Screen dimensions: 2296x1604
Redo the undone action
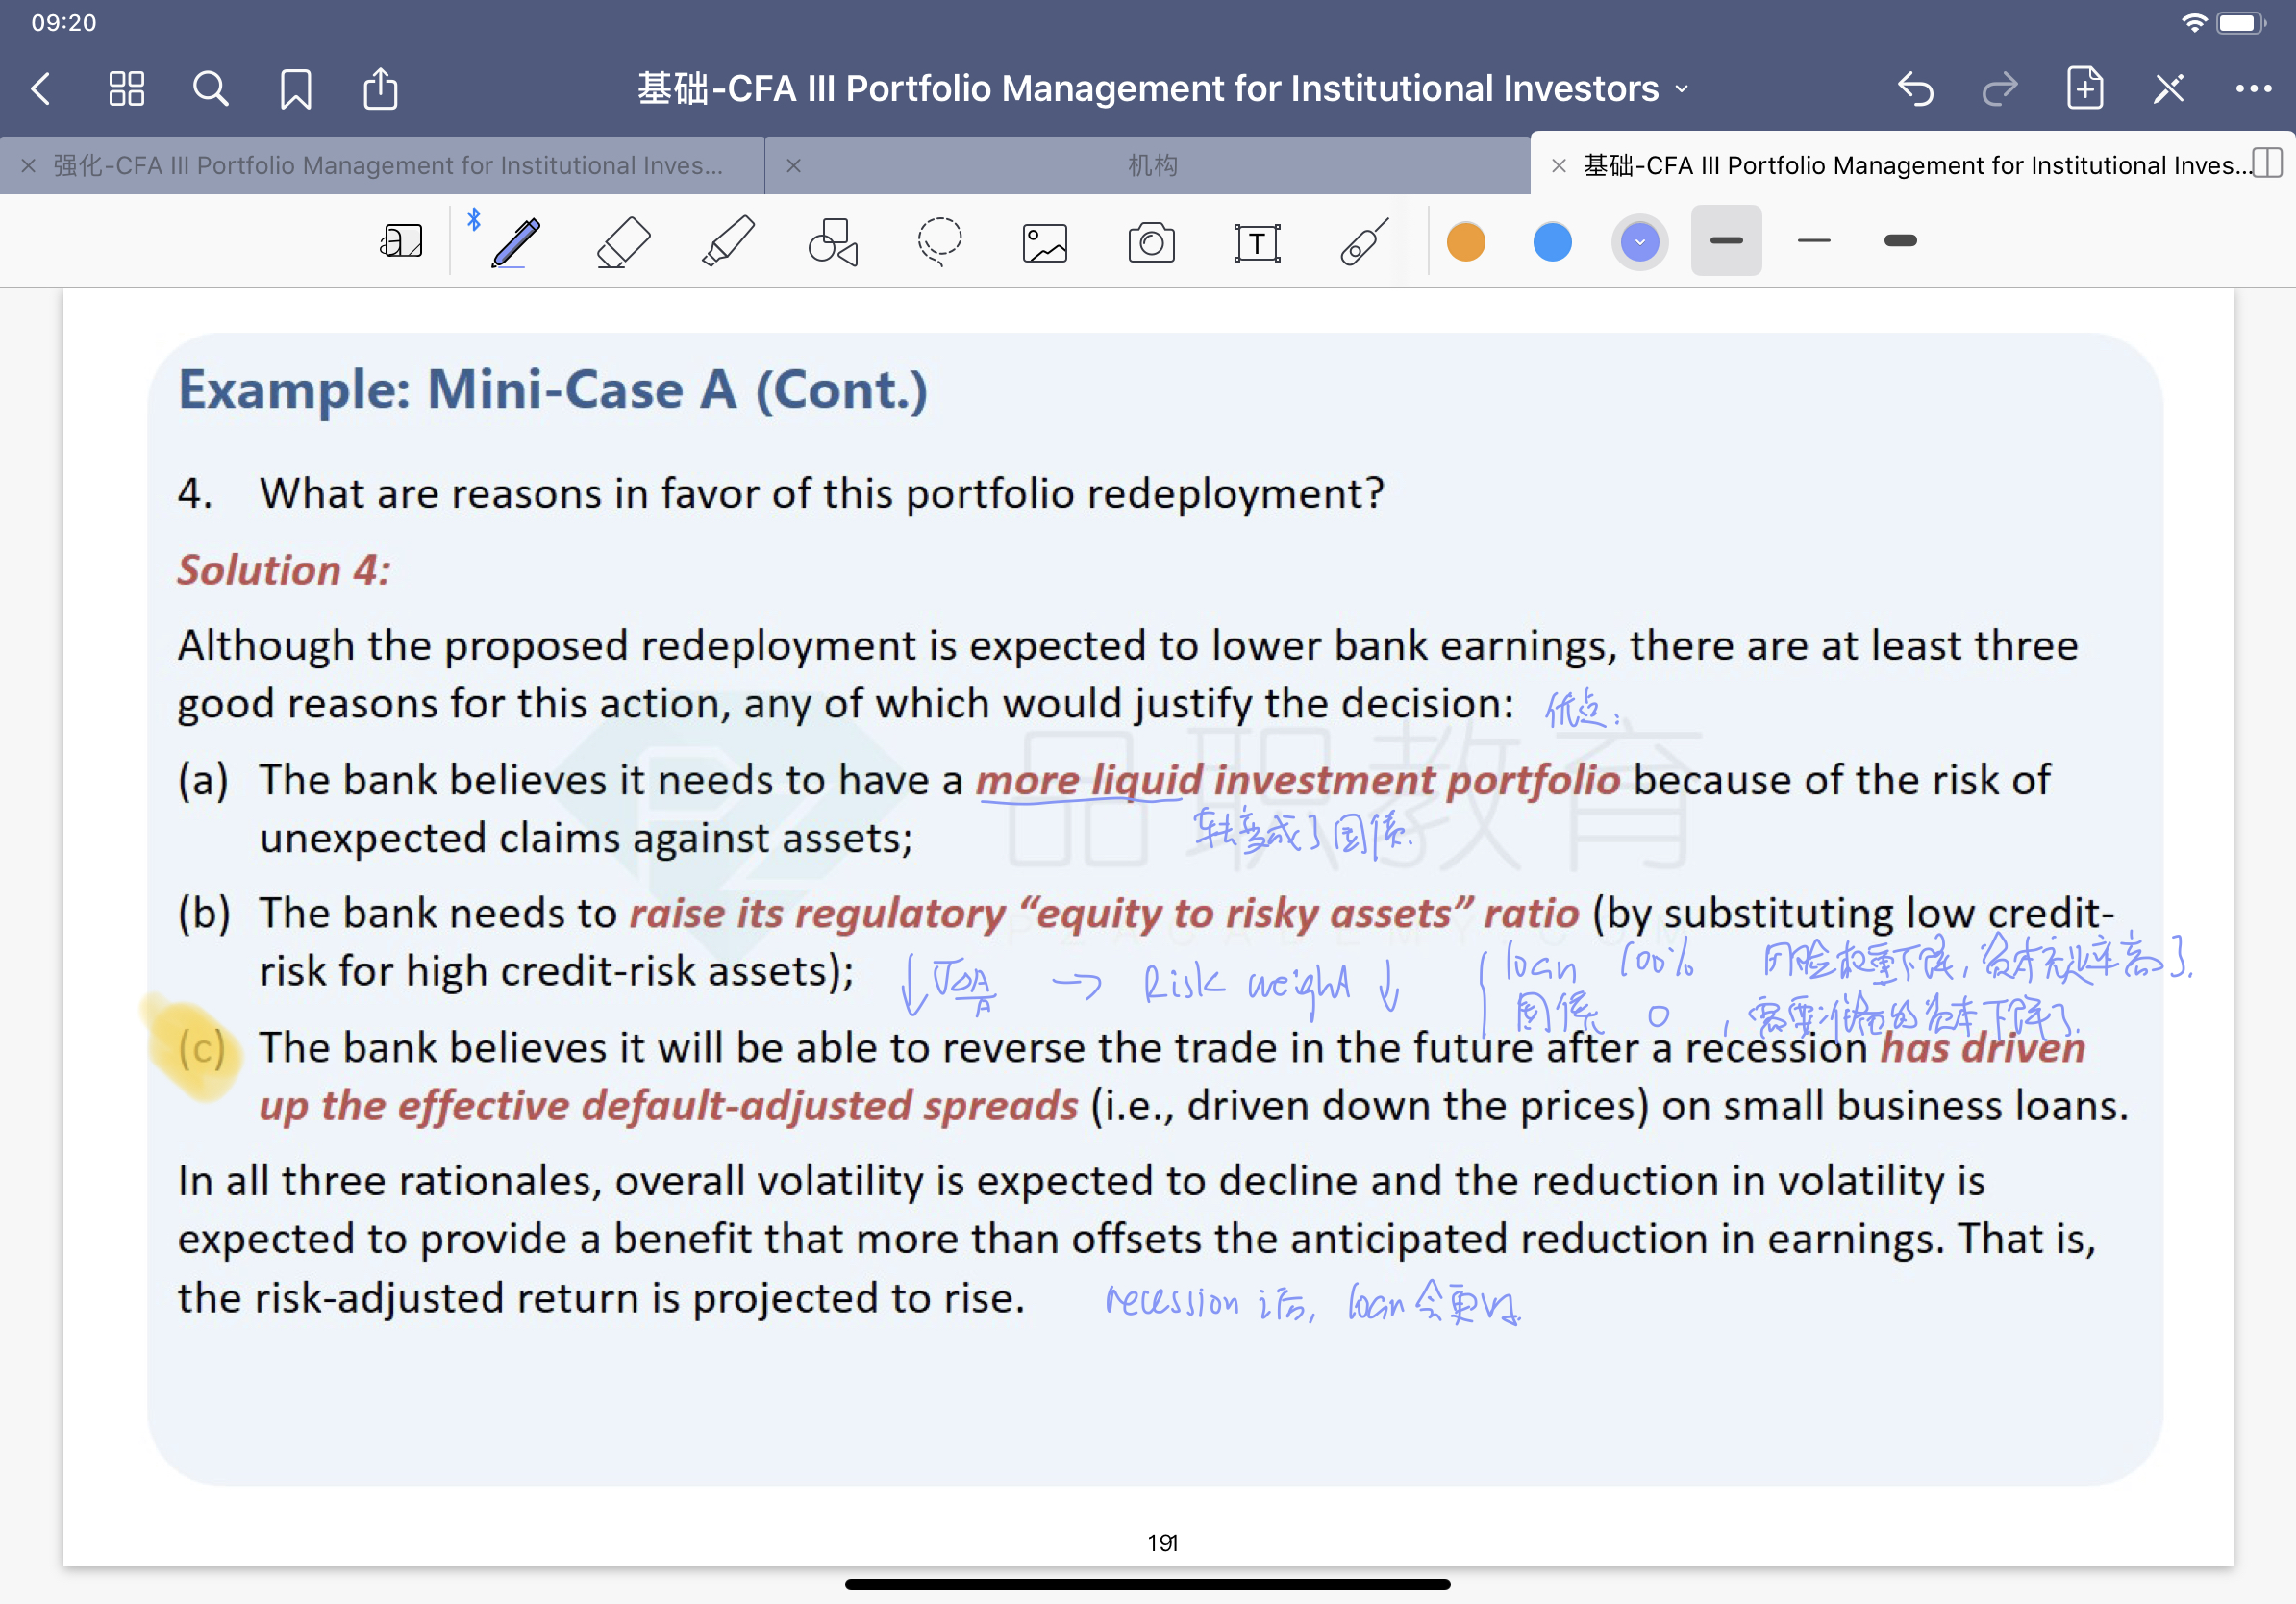click(x=2000, y=89)
